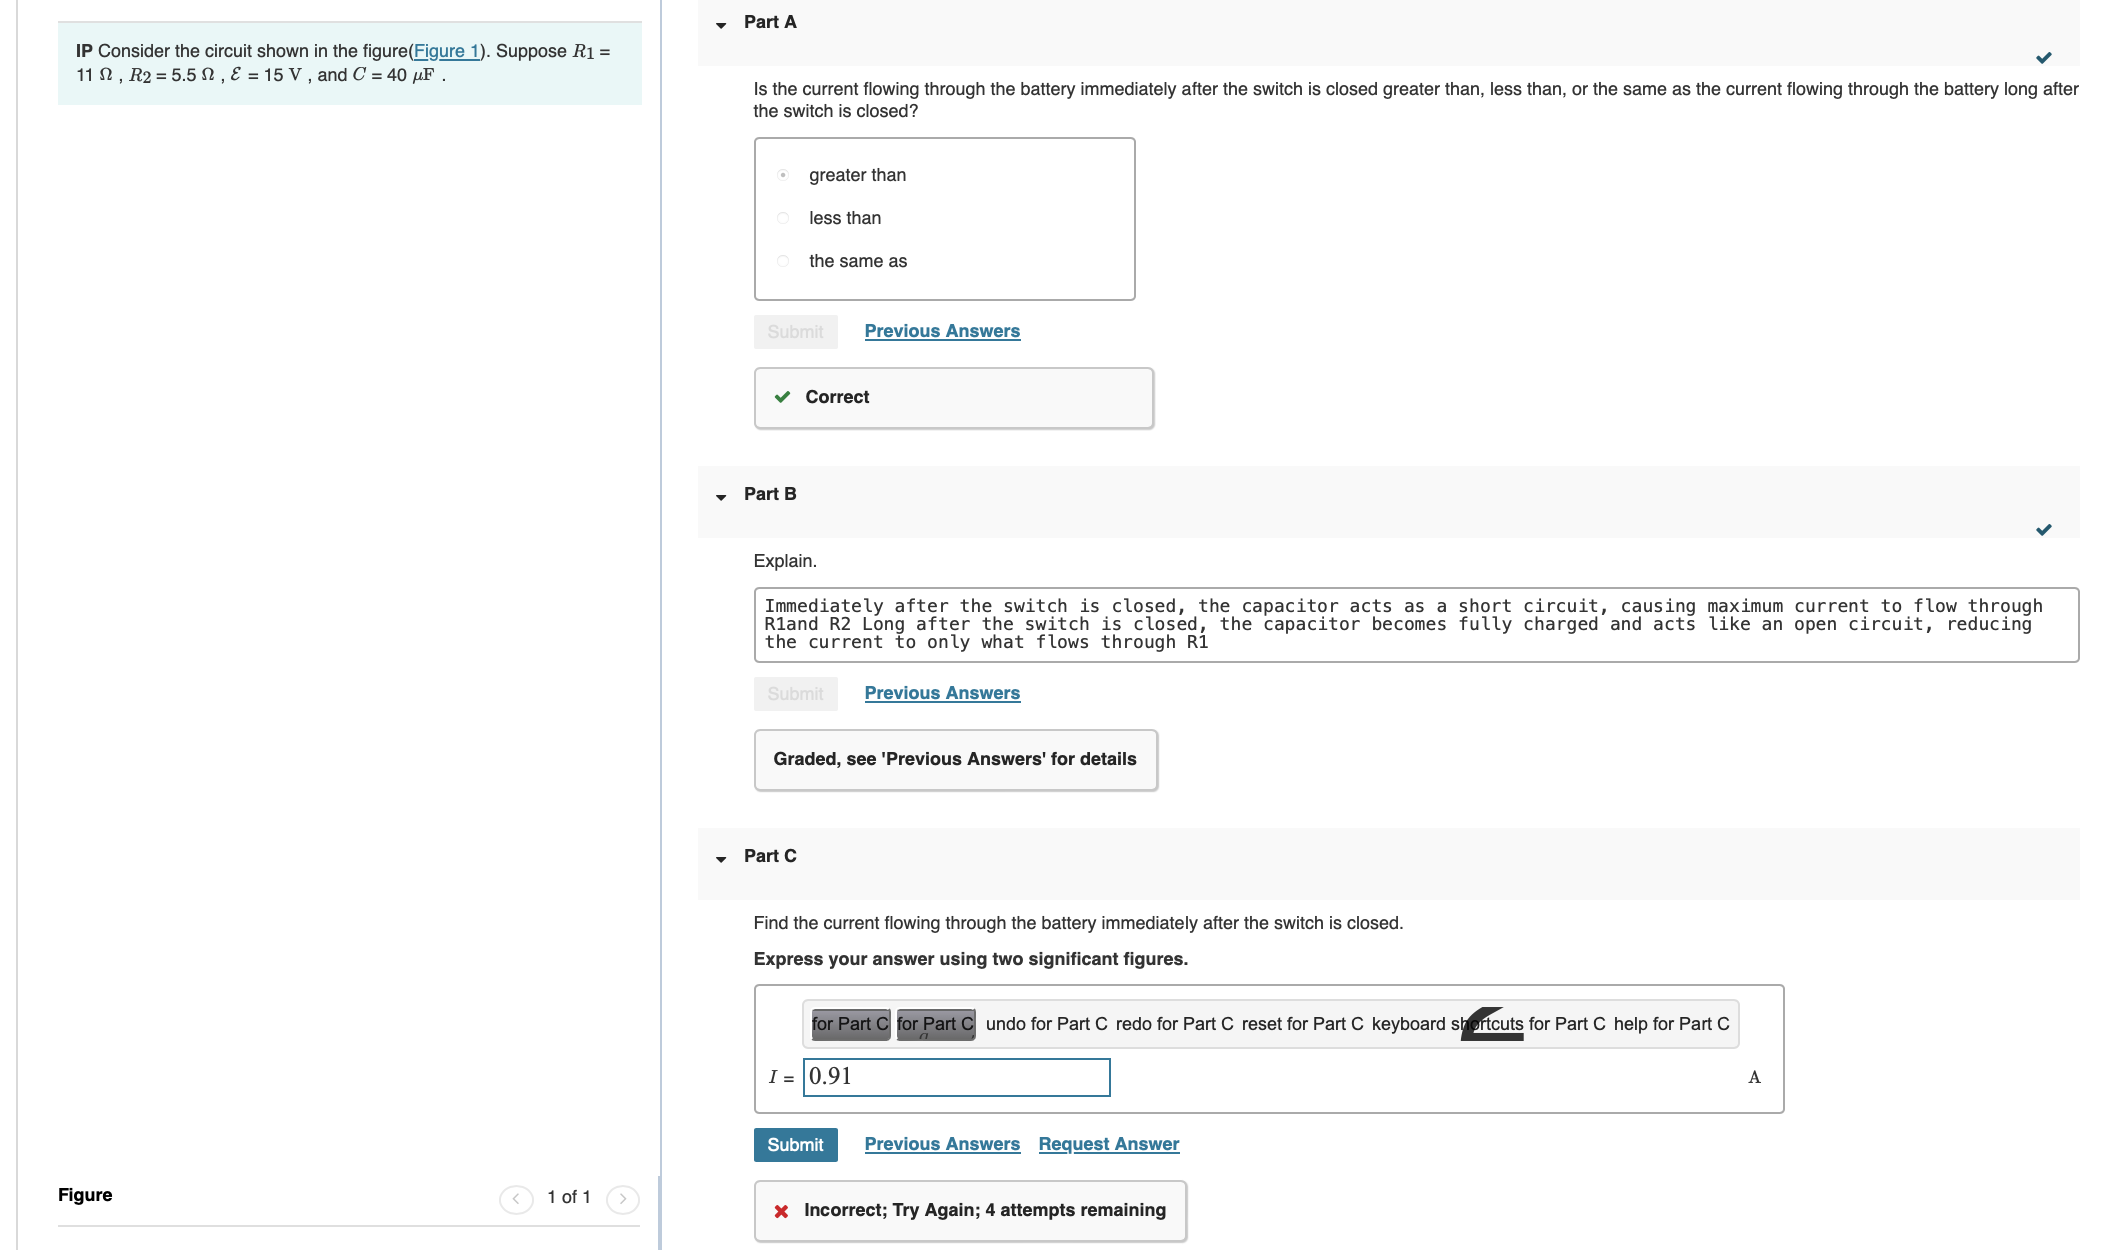Screen dimensions: 2126x1250
Task: Select 'the same as' radio option
Action: [783, 261]
